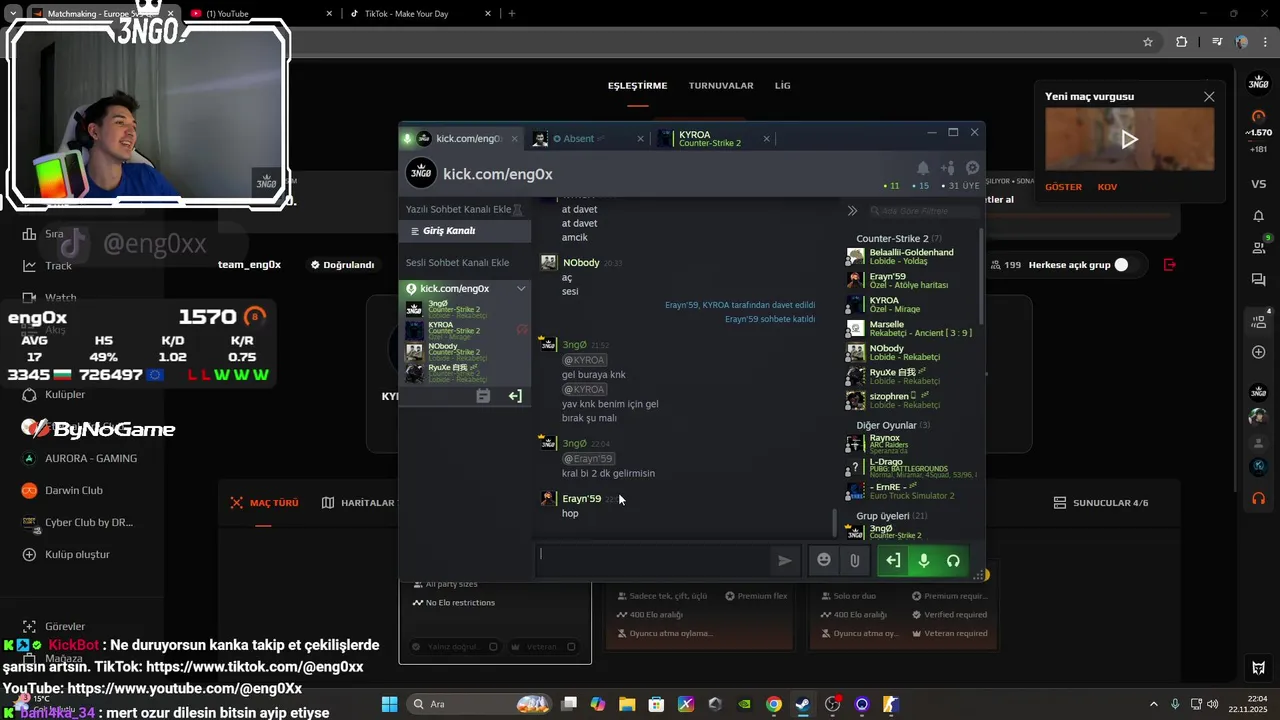Bookmark page with star icon
Screen dimensions: 1280x720
1148,42
